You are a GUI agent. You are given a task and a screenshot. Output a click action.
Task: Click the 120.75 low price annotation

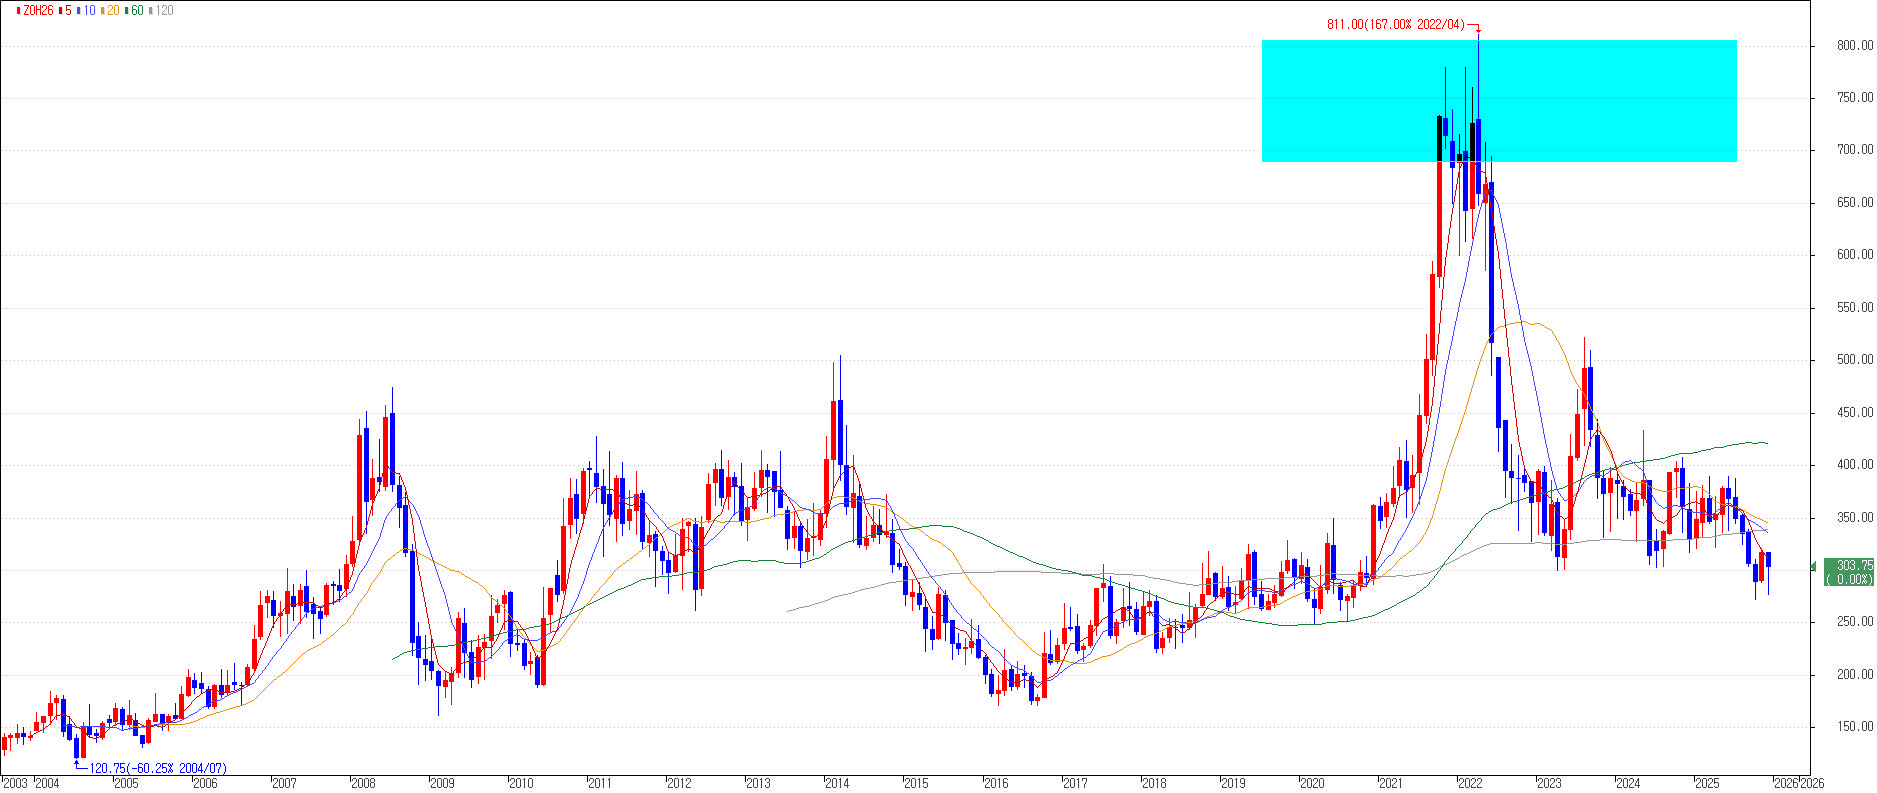(x=158, y=768)
